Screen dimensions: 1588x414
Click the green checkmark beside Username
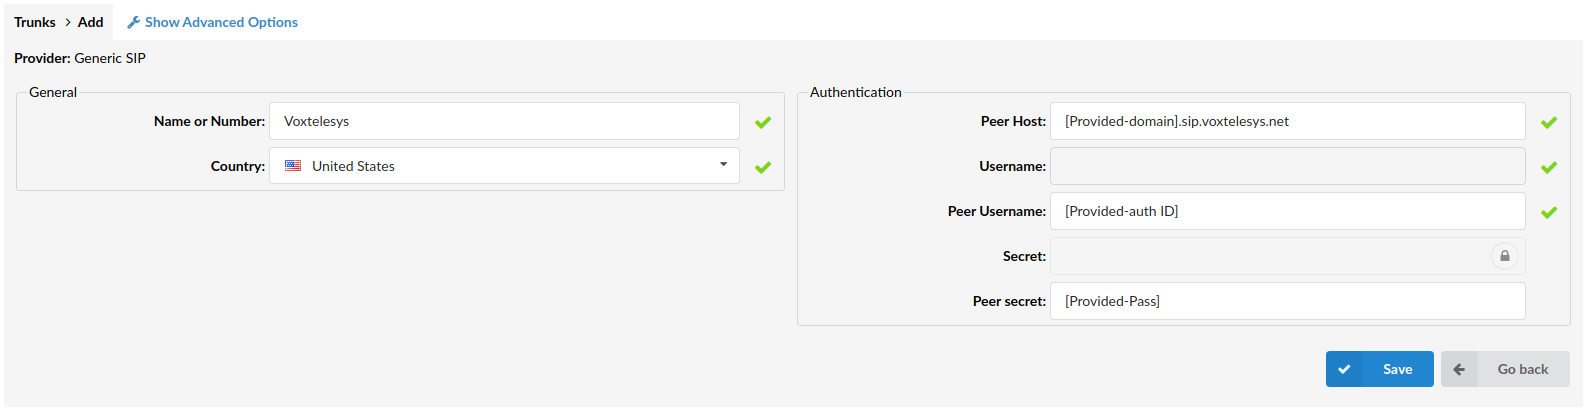point(1549,167)
